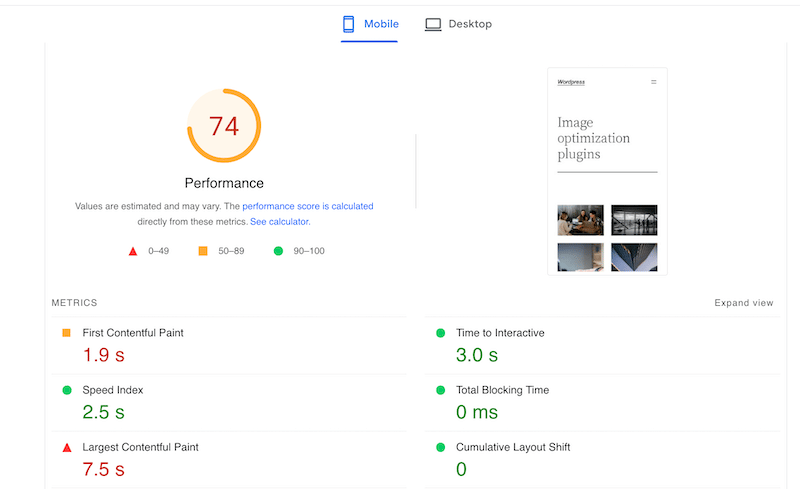Click the green circle beside Time to Interactive
800x489 pixels.
441,333
